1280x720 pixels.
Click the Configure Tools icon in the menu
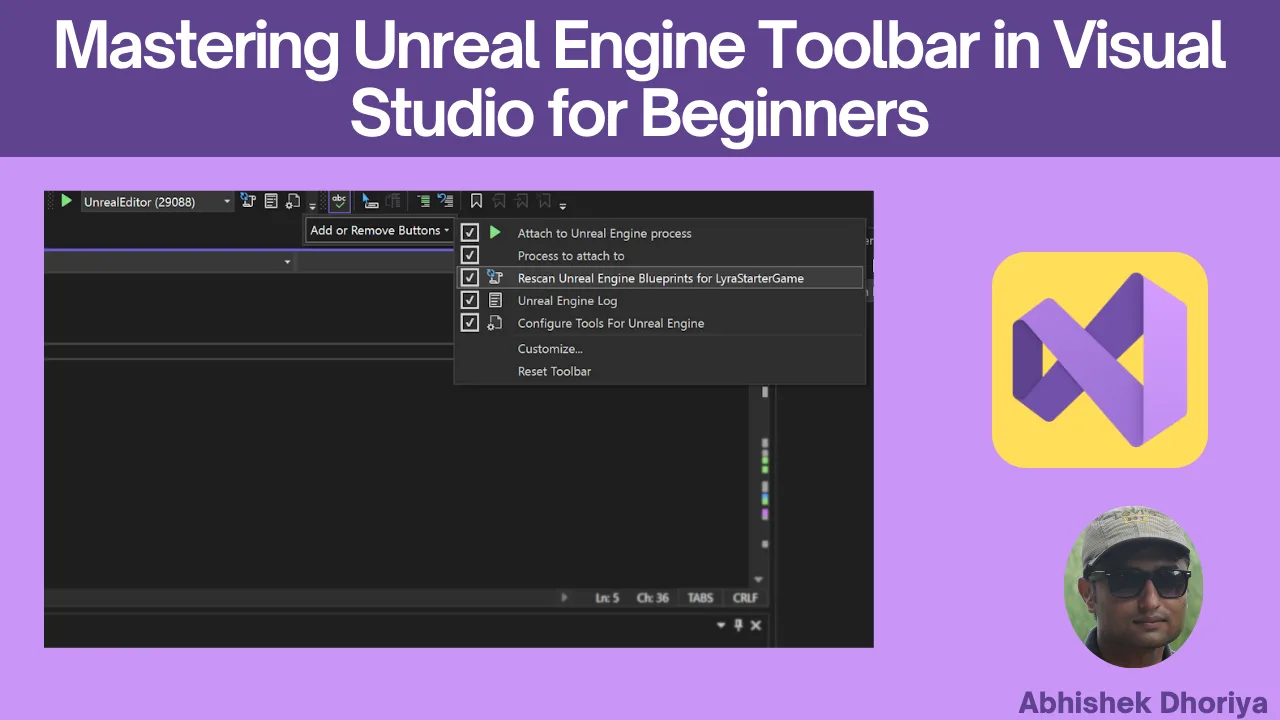(x=495, y=323)
